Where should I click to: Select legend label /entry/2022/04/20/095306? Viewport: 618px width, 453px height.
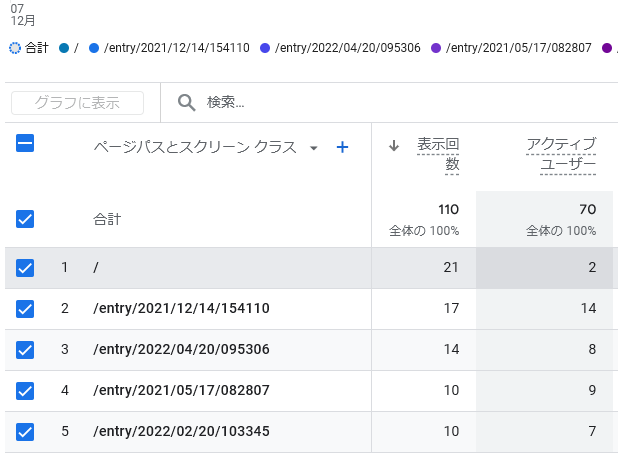pyautogui.click(x=348, y=48)
